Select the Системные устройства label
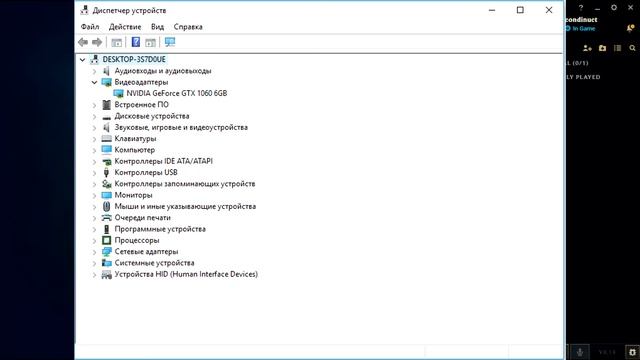The width and height of the screenshot is (640, 360). 154,263
